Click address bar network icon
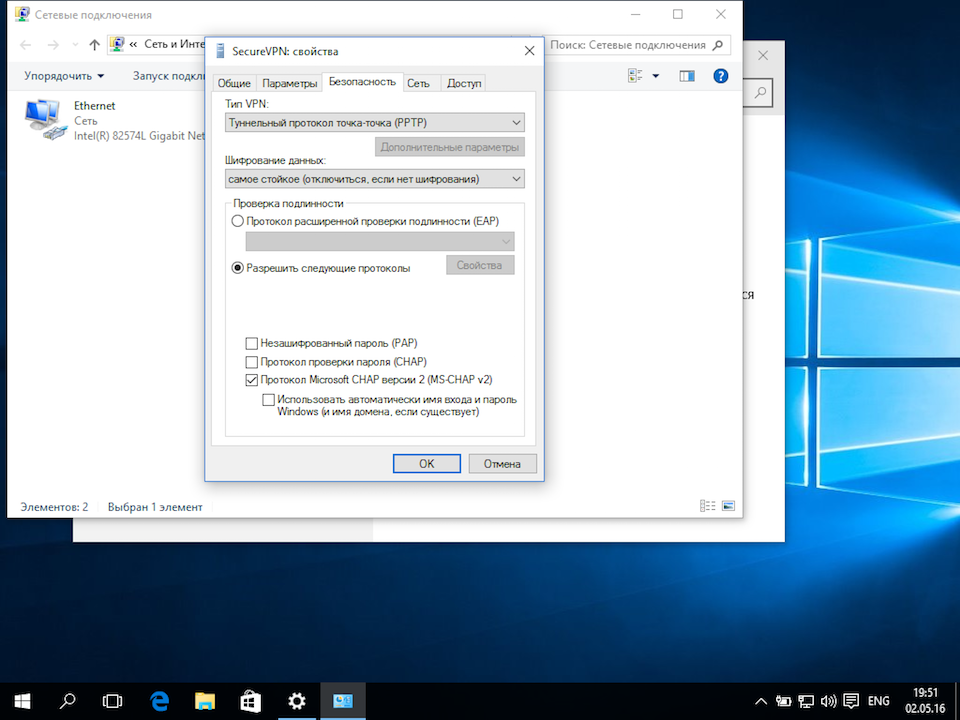960x720 pixels. point(117,44)
